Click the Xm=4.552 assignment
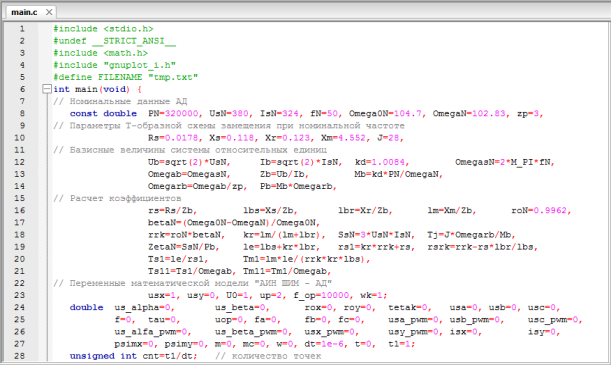 (x=343, y=138)
